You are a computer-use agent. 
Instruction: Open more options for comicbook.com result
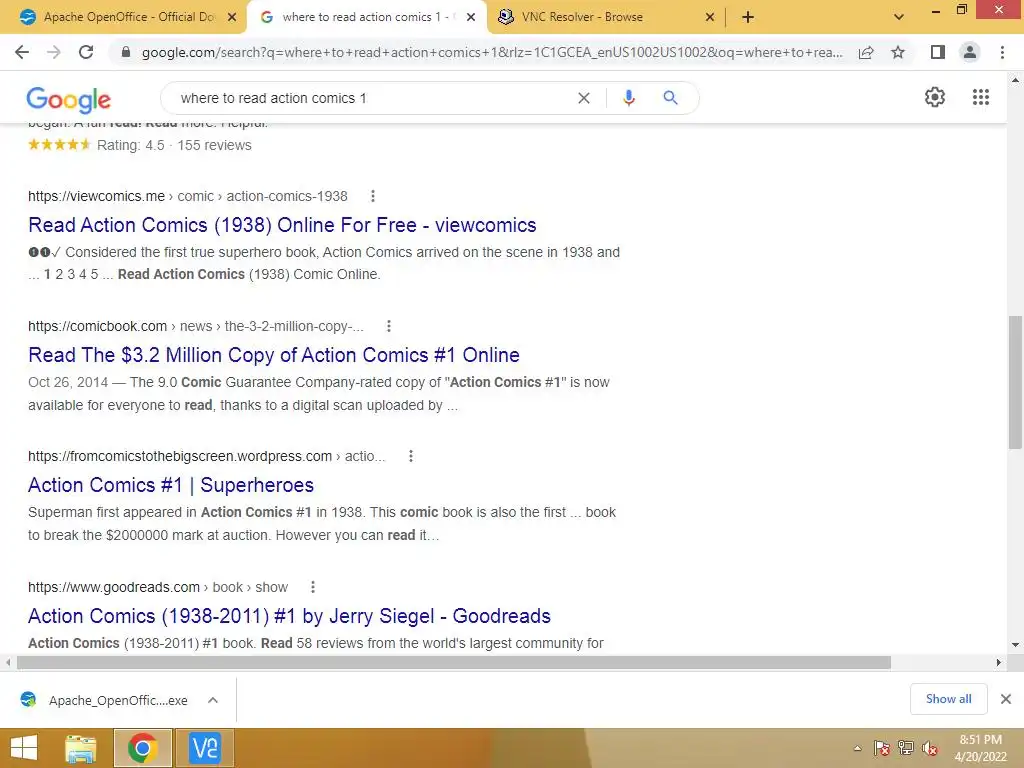(x=389, y=326)
